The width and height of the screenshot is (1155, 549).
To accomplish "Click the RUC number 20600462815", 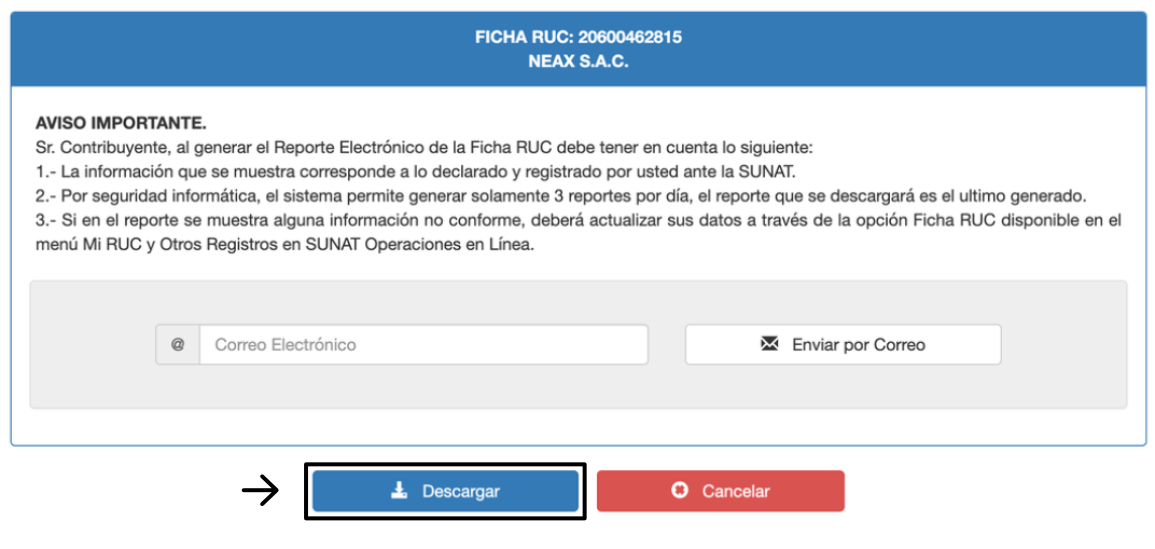I will [630, 38].
